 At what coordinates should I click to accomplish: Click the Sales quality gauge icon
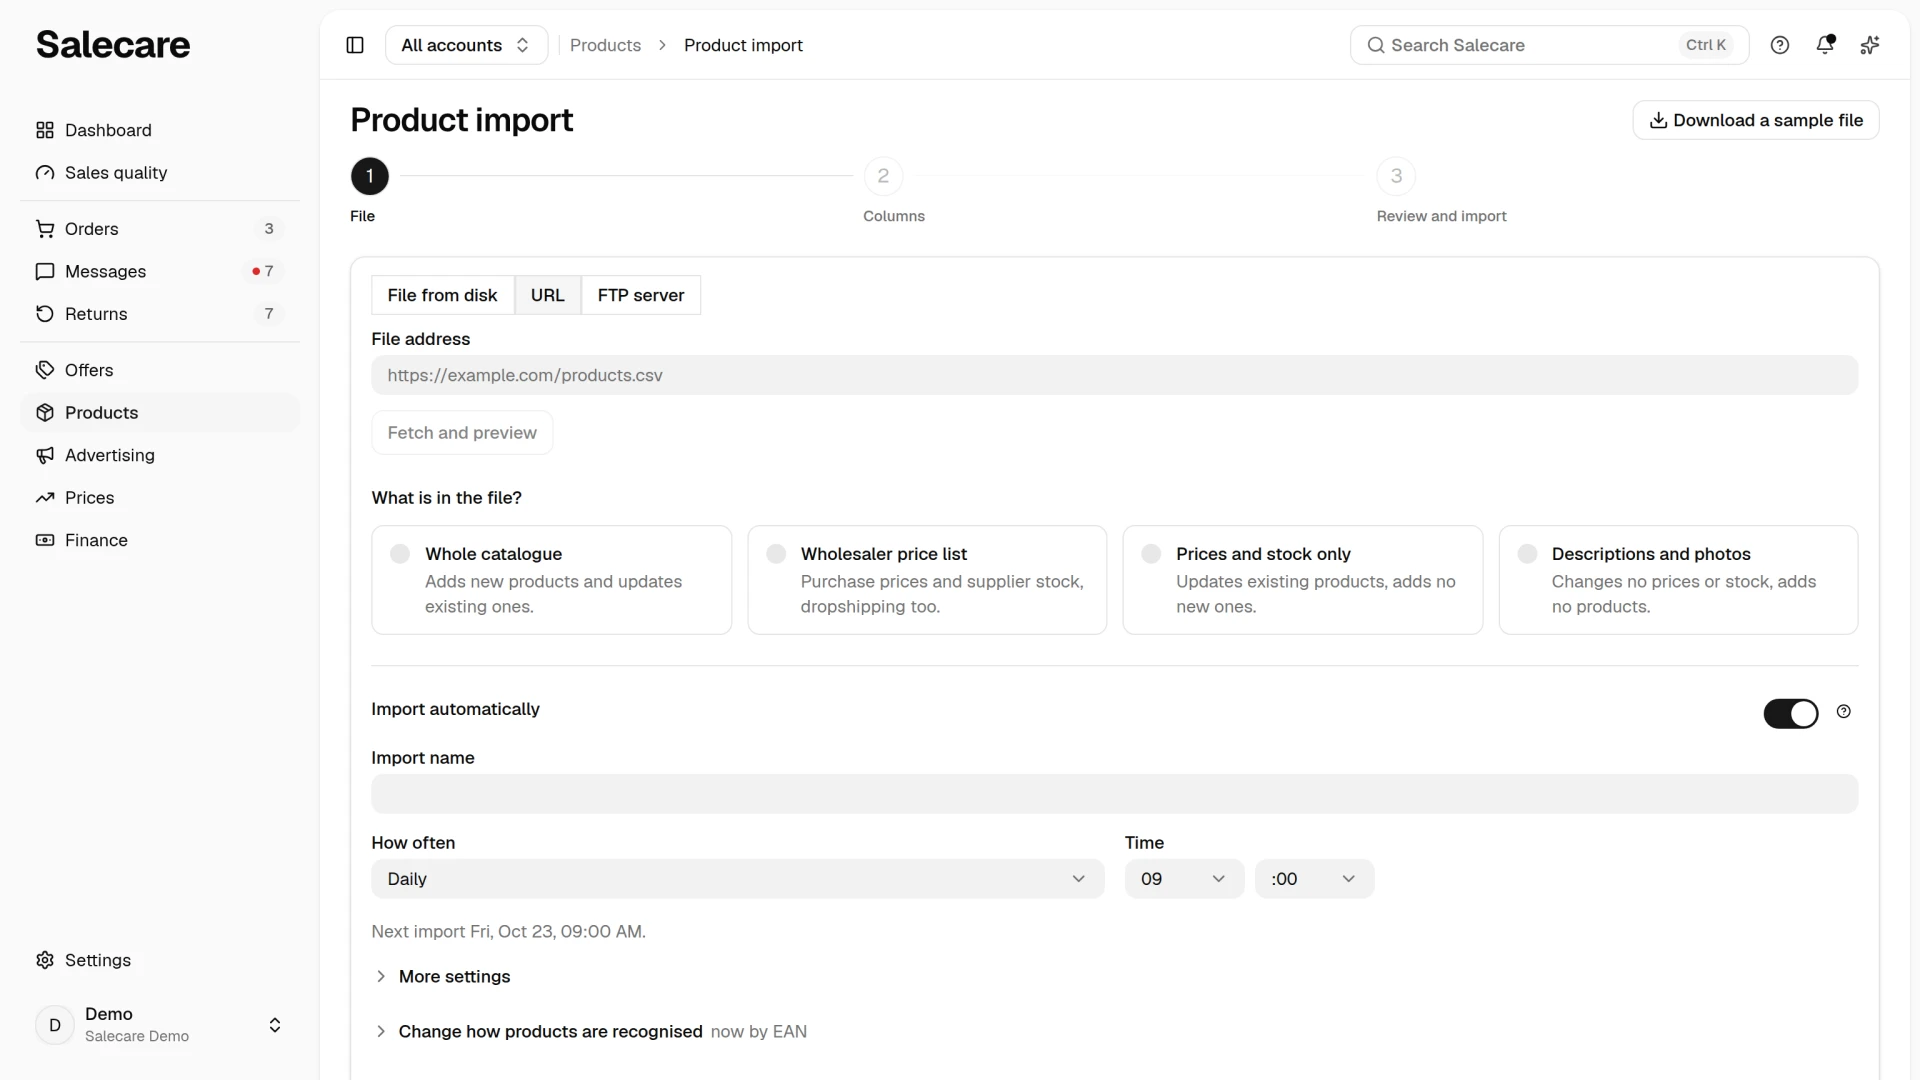point(45,173)
